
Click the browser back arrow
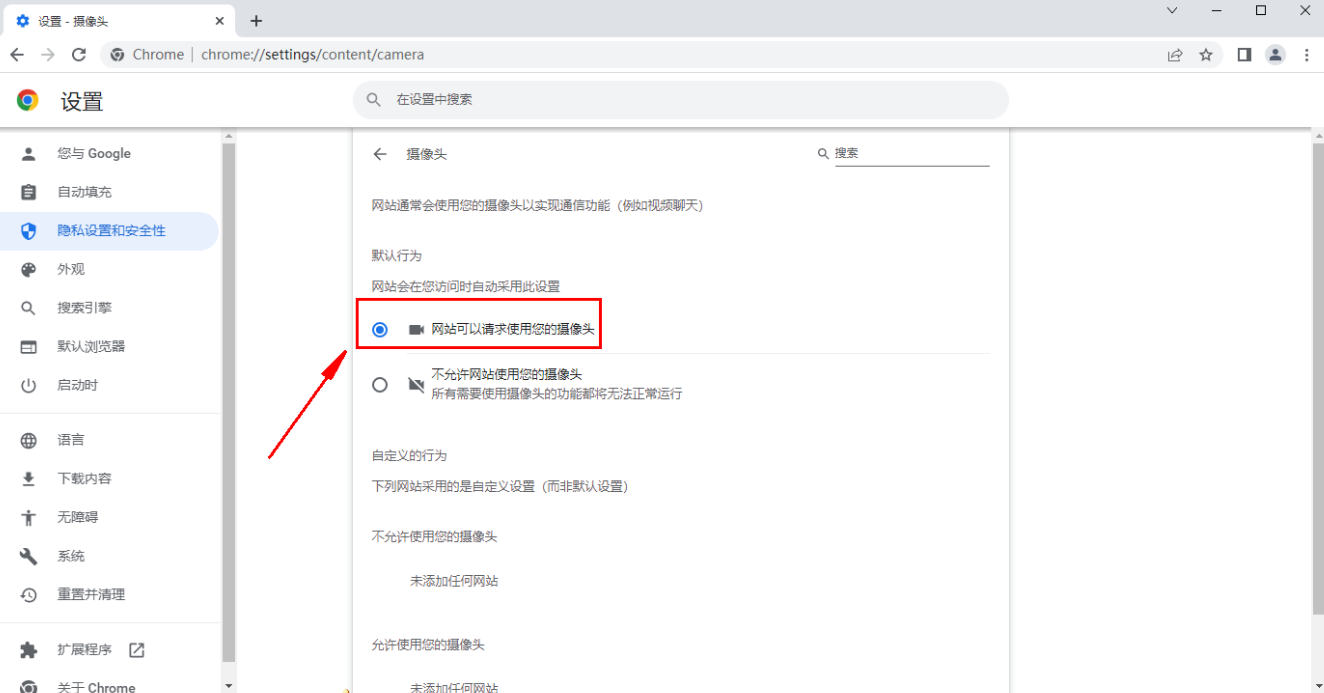click(17, 55)
